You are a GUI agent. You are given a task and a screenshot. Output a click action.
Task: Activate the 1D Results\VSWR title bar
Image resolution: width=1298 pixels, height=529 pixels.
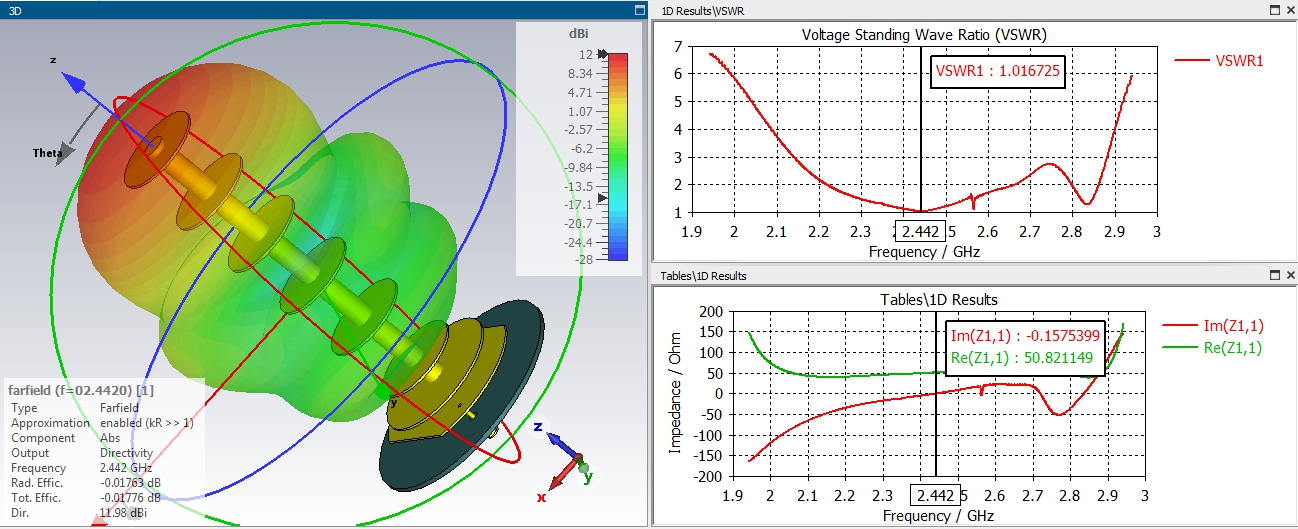960,9
